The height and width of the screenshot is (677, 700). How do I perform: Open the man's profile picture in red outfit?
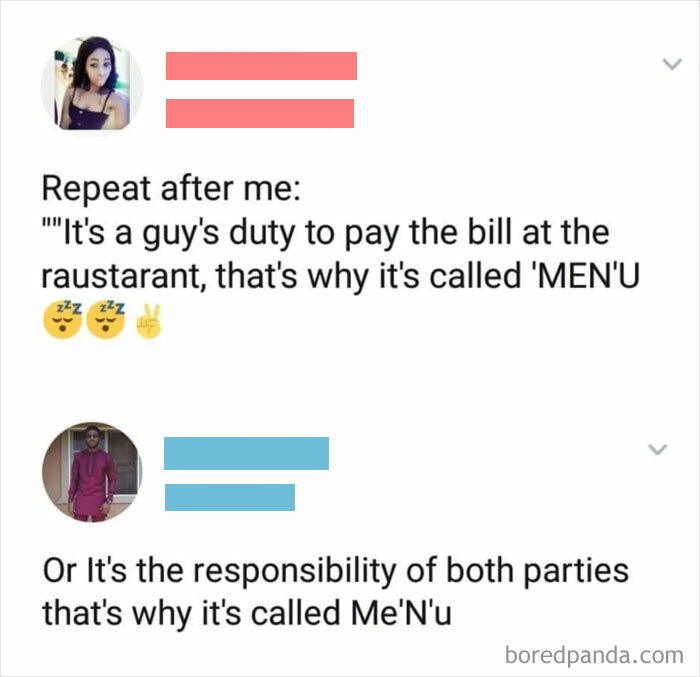pyautogui.click(x=92, y=472)
